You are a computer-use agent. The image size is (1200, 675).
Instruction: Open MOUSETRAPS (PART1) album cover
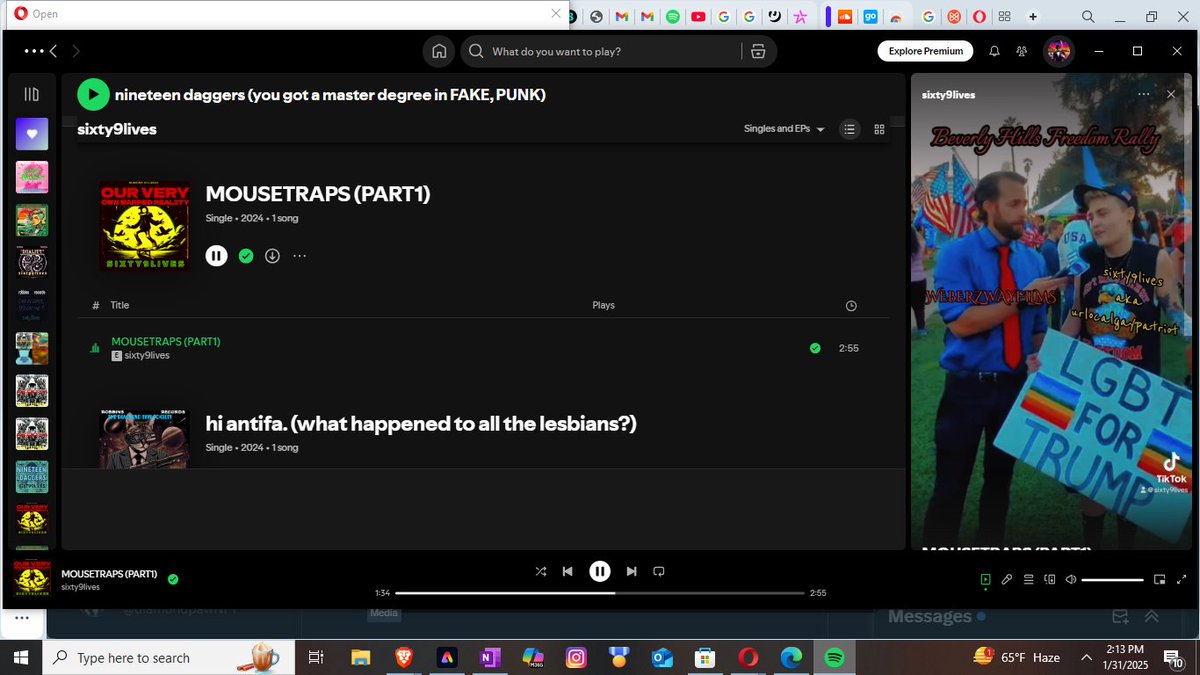[x=144, y=225]
